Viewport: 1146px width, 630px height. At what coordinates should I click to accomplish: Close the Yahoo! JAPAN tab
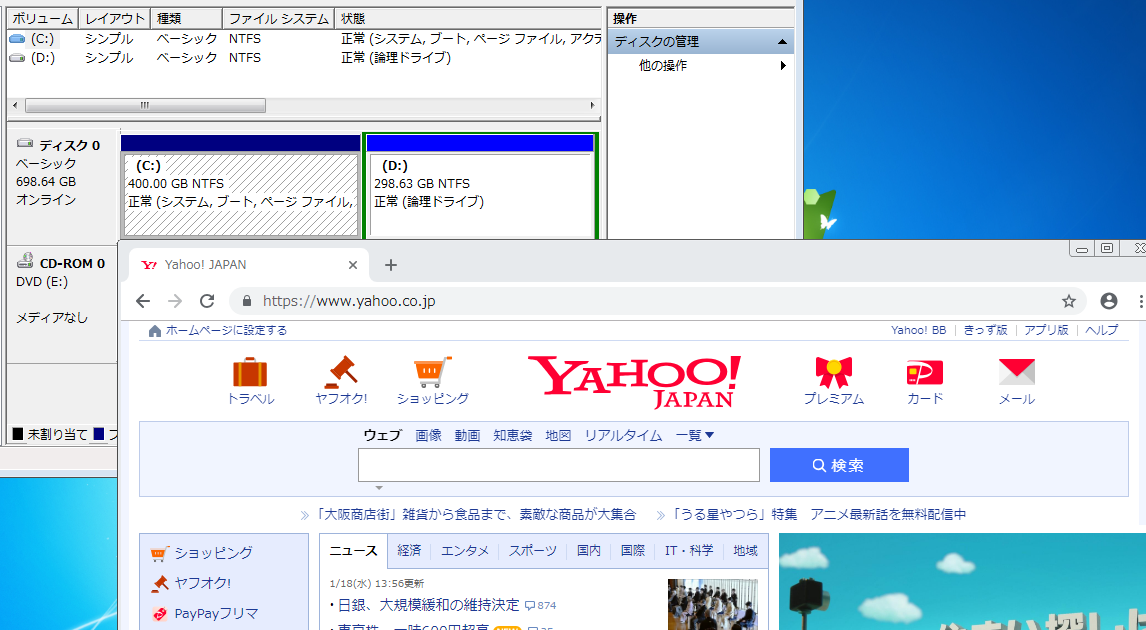pos(352,265)
